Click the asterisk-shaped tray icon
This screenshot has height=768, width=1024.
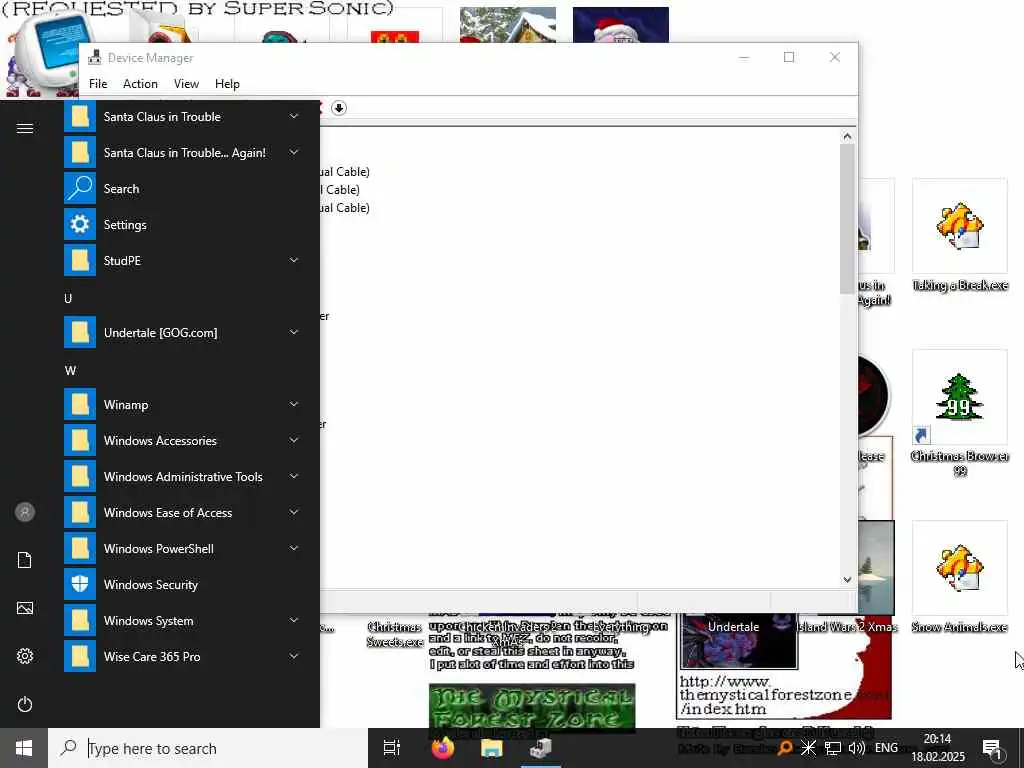click(x=808, y=748)
